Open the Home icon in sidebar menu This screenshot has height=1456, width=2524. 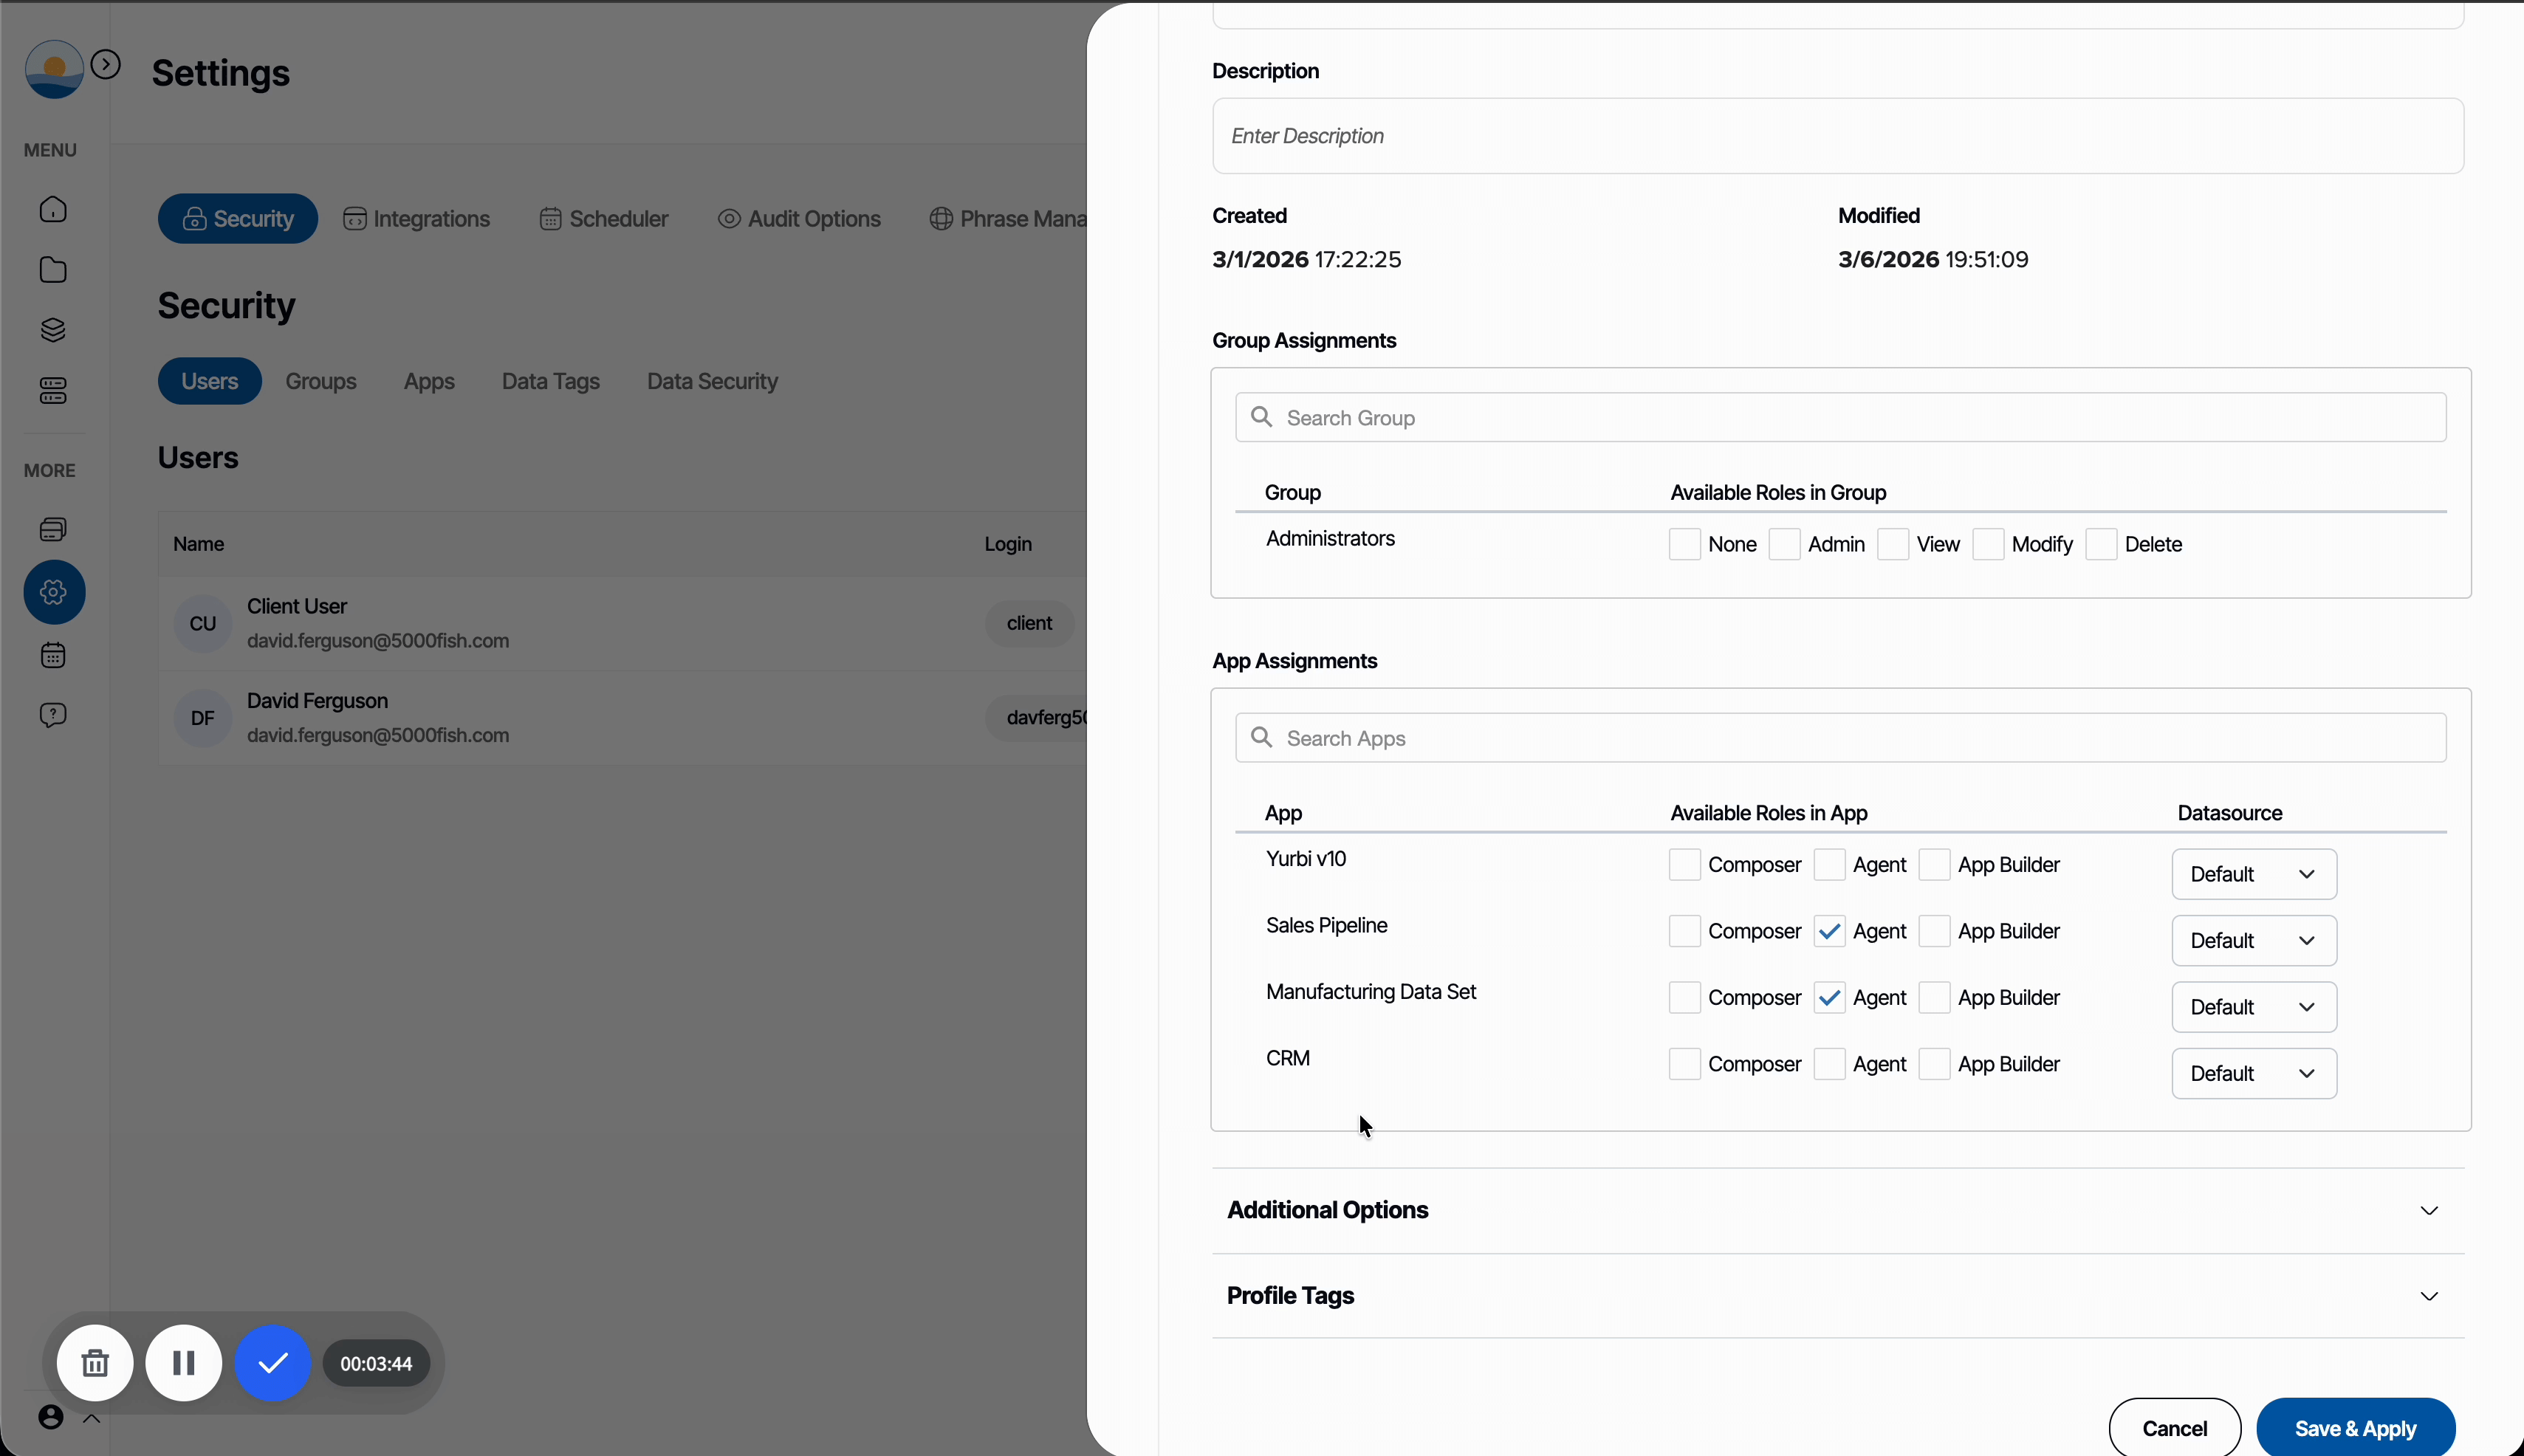tap(53, 209)
